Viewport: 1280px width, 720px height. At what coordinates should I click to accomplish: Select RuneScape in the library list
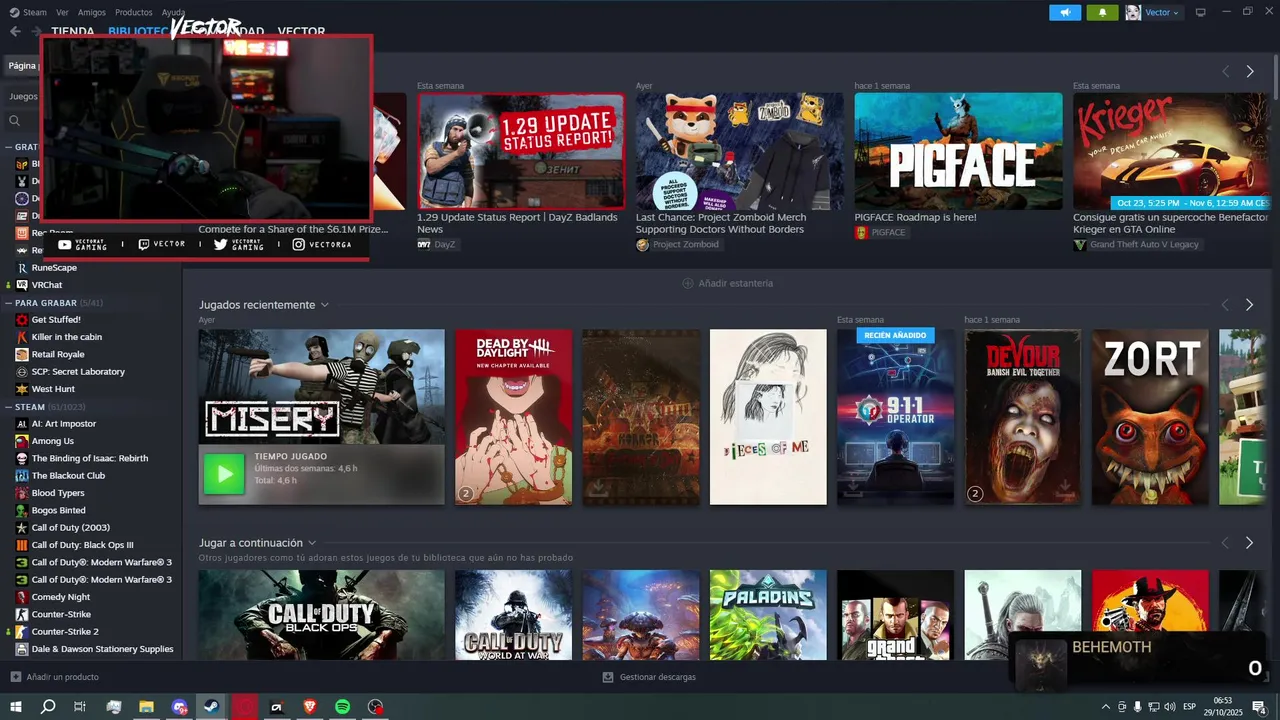coord(54,268)
